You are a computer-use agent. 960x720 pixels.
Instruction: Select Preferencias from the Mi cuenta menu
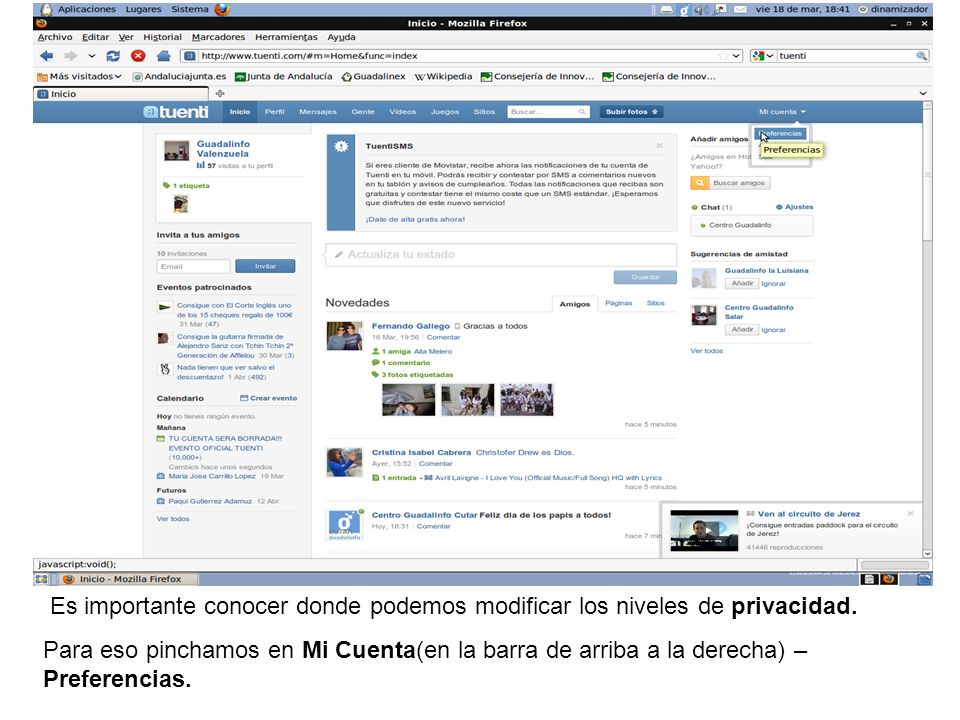pyautogui.click(x=781, y=133)
